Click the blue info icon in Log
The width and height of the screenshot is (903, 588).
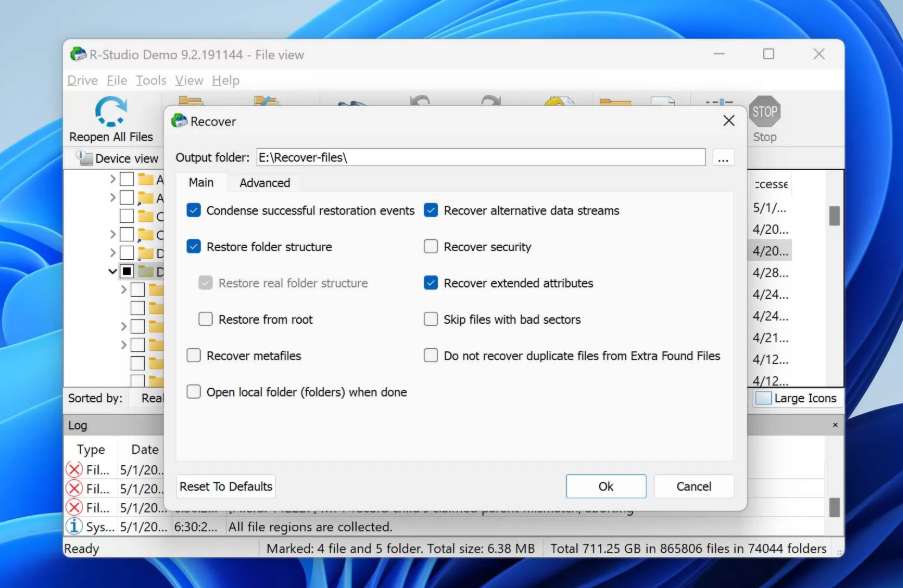point(74,526)
